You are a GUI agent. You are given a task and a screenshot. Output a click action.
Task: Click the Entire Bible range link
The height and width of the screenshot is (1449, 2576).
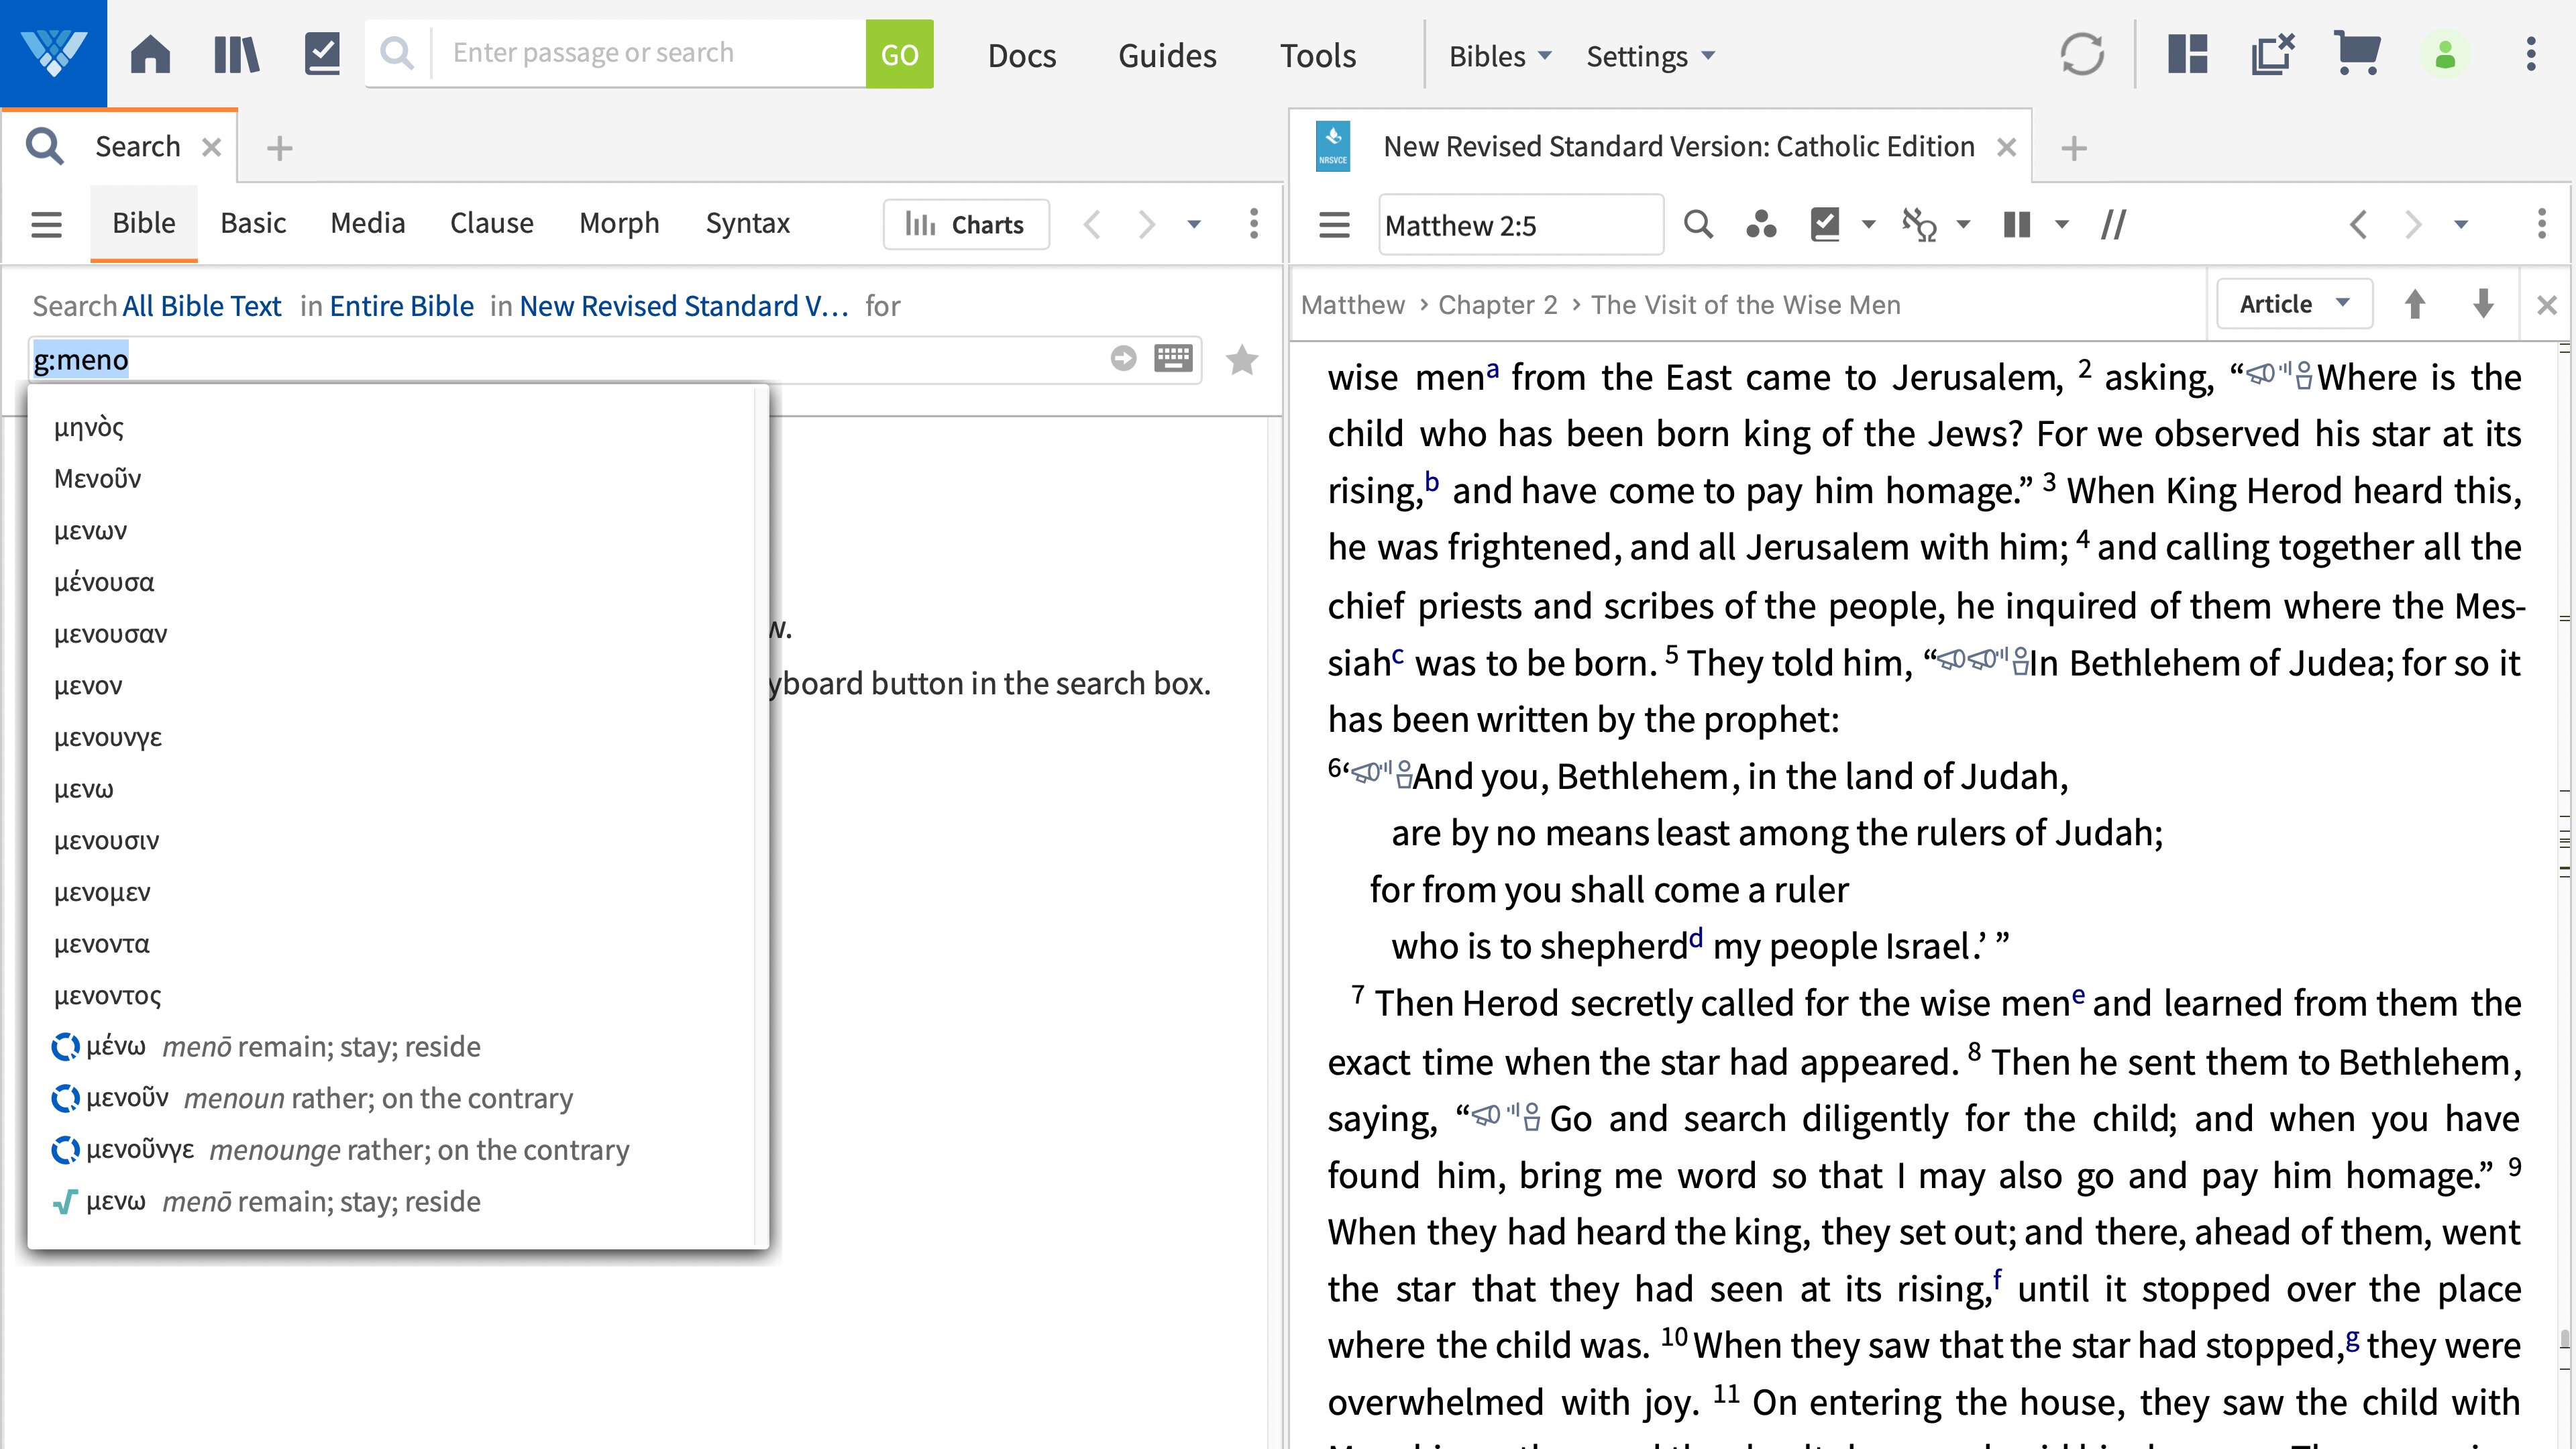click(402, 306)
